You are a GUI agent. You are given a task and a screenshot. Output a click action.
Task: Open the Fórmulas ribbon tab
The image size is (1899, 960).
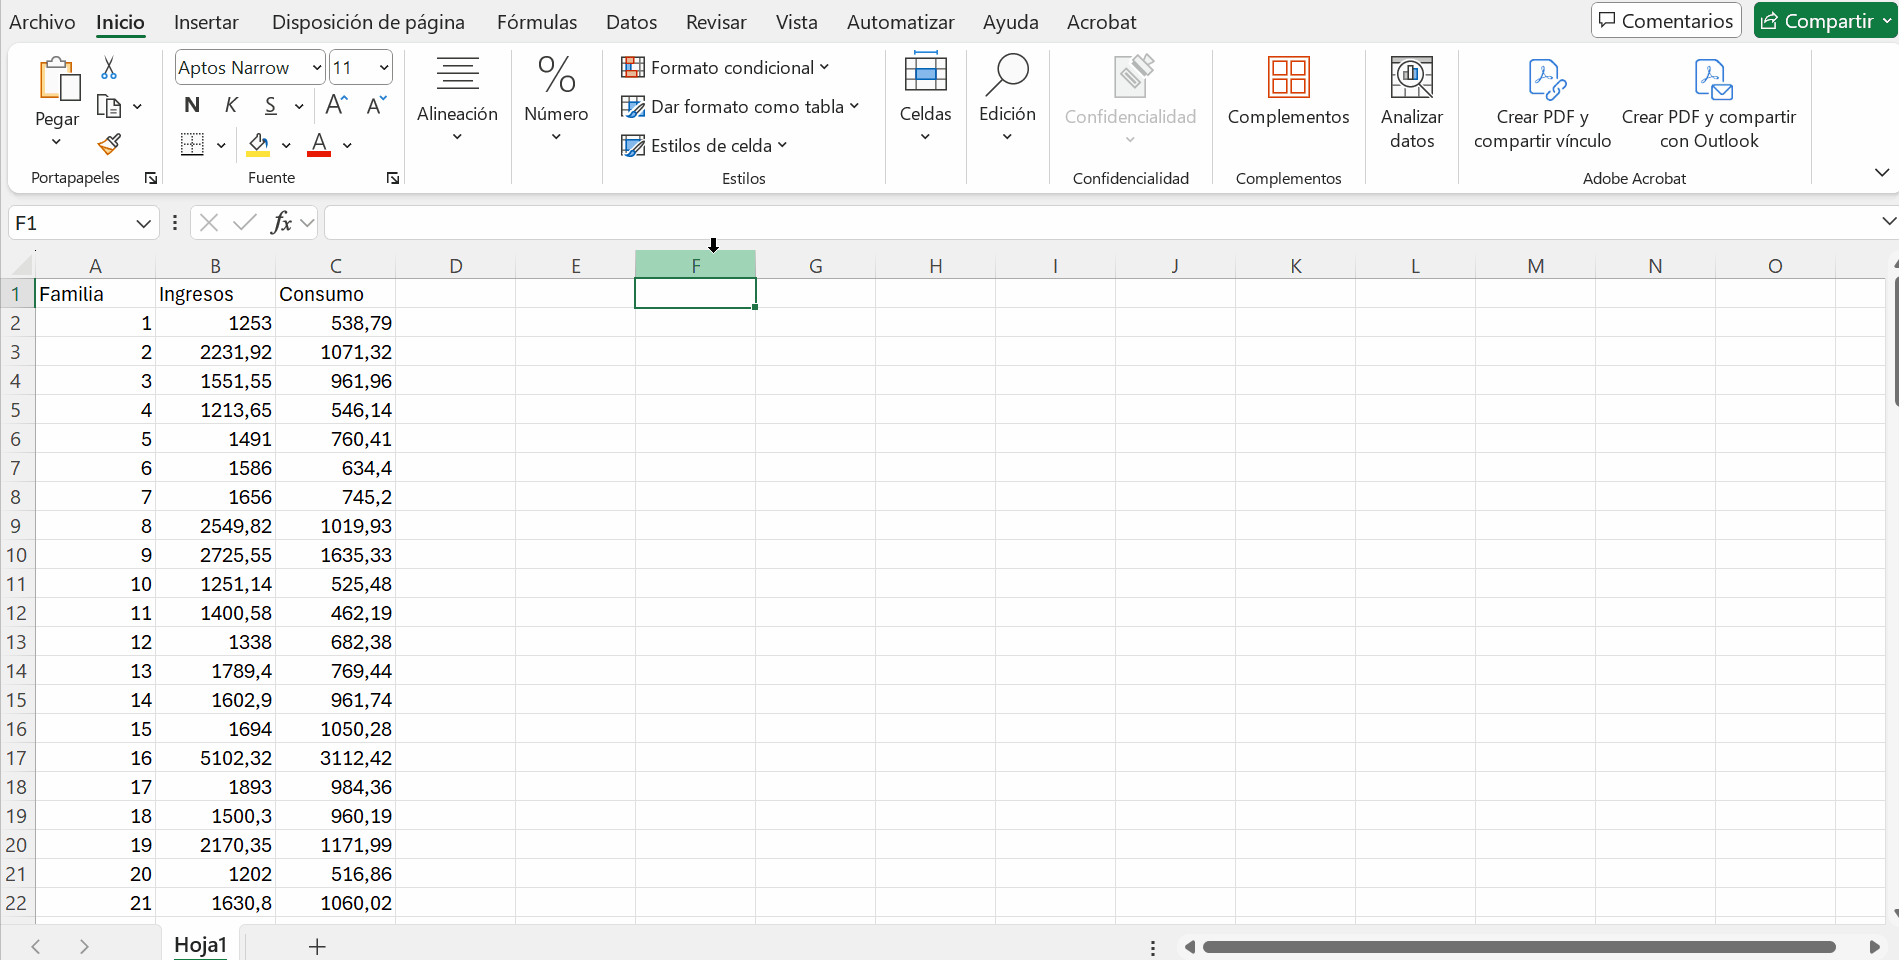537,22
